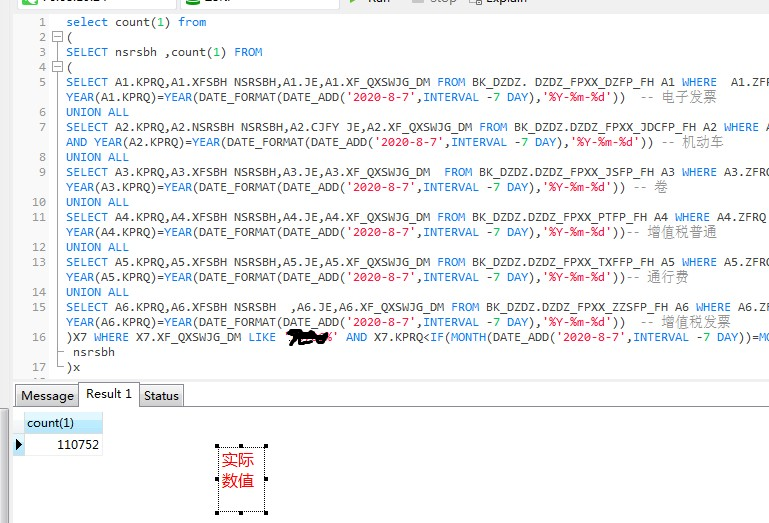This screenshot has width=769, height=523.
Task: Click the Explain button in the toolbar
Action: pos(506,2)
